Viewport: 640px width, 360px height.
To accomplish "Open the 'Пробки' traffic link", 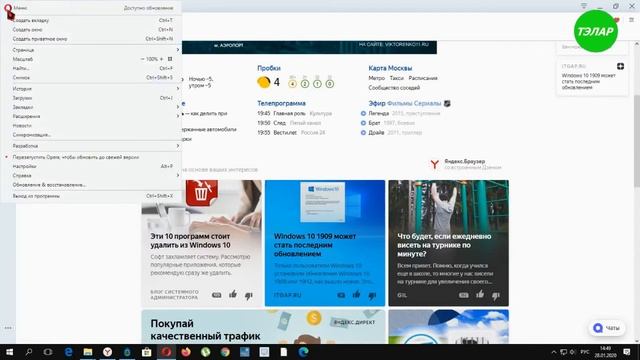I will pyautogui.click(x=269, y=68).
